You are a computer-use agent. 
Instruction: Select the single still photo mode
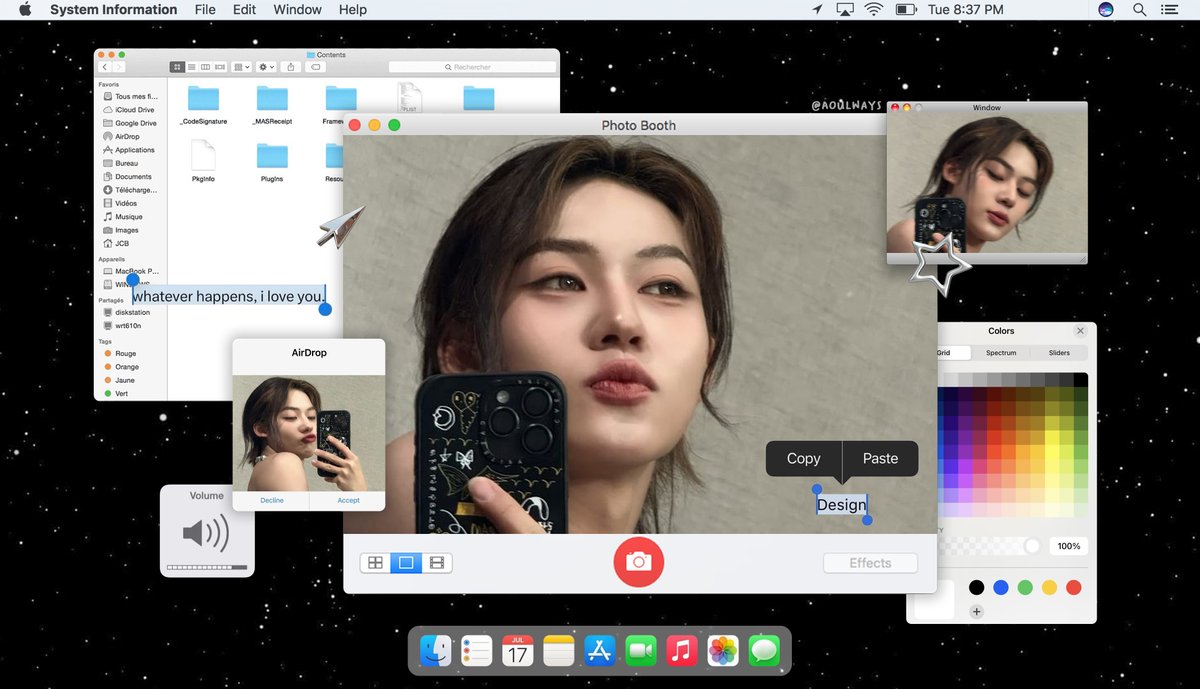pos(406,563)
